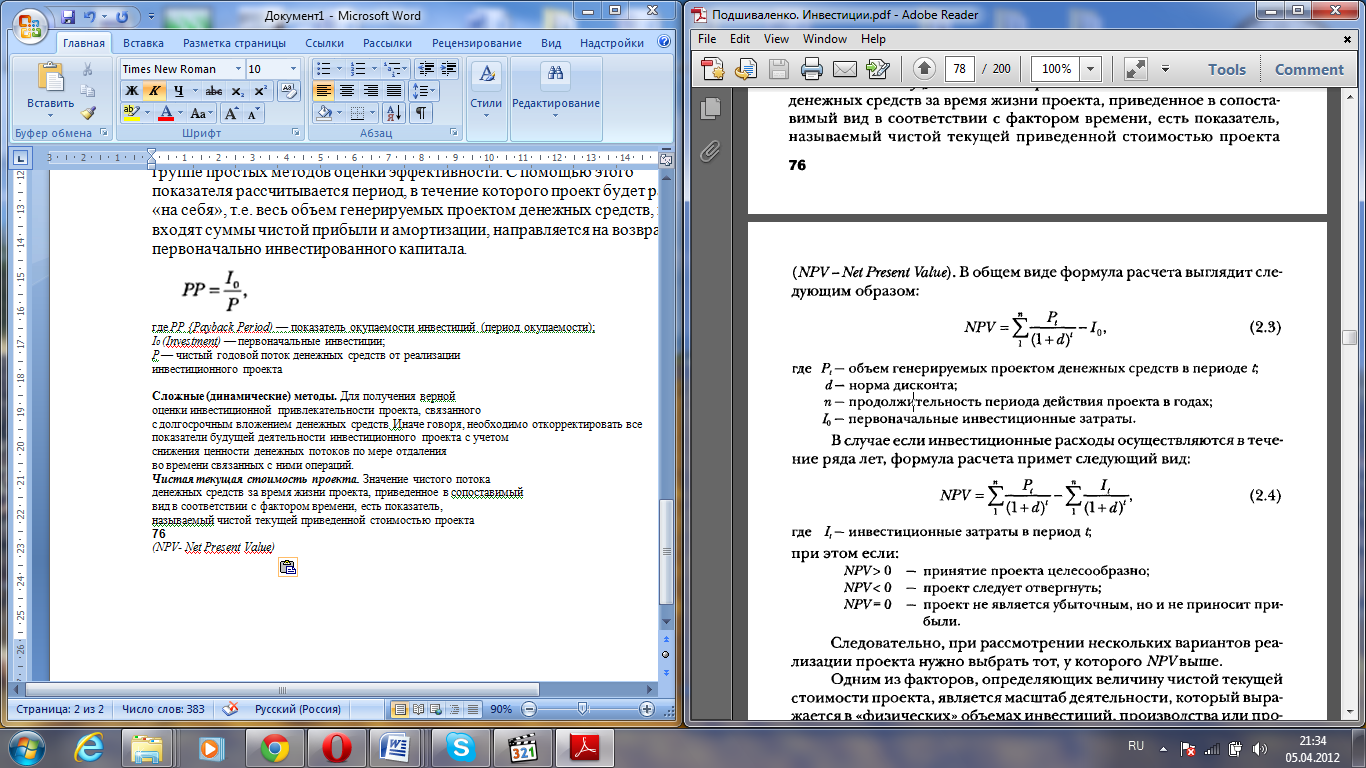Apply yellow text highlight color
The width and height of the screenshot is (1366, 768).
coord(131,113)
